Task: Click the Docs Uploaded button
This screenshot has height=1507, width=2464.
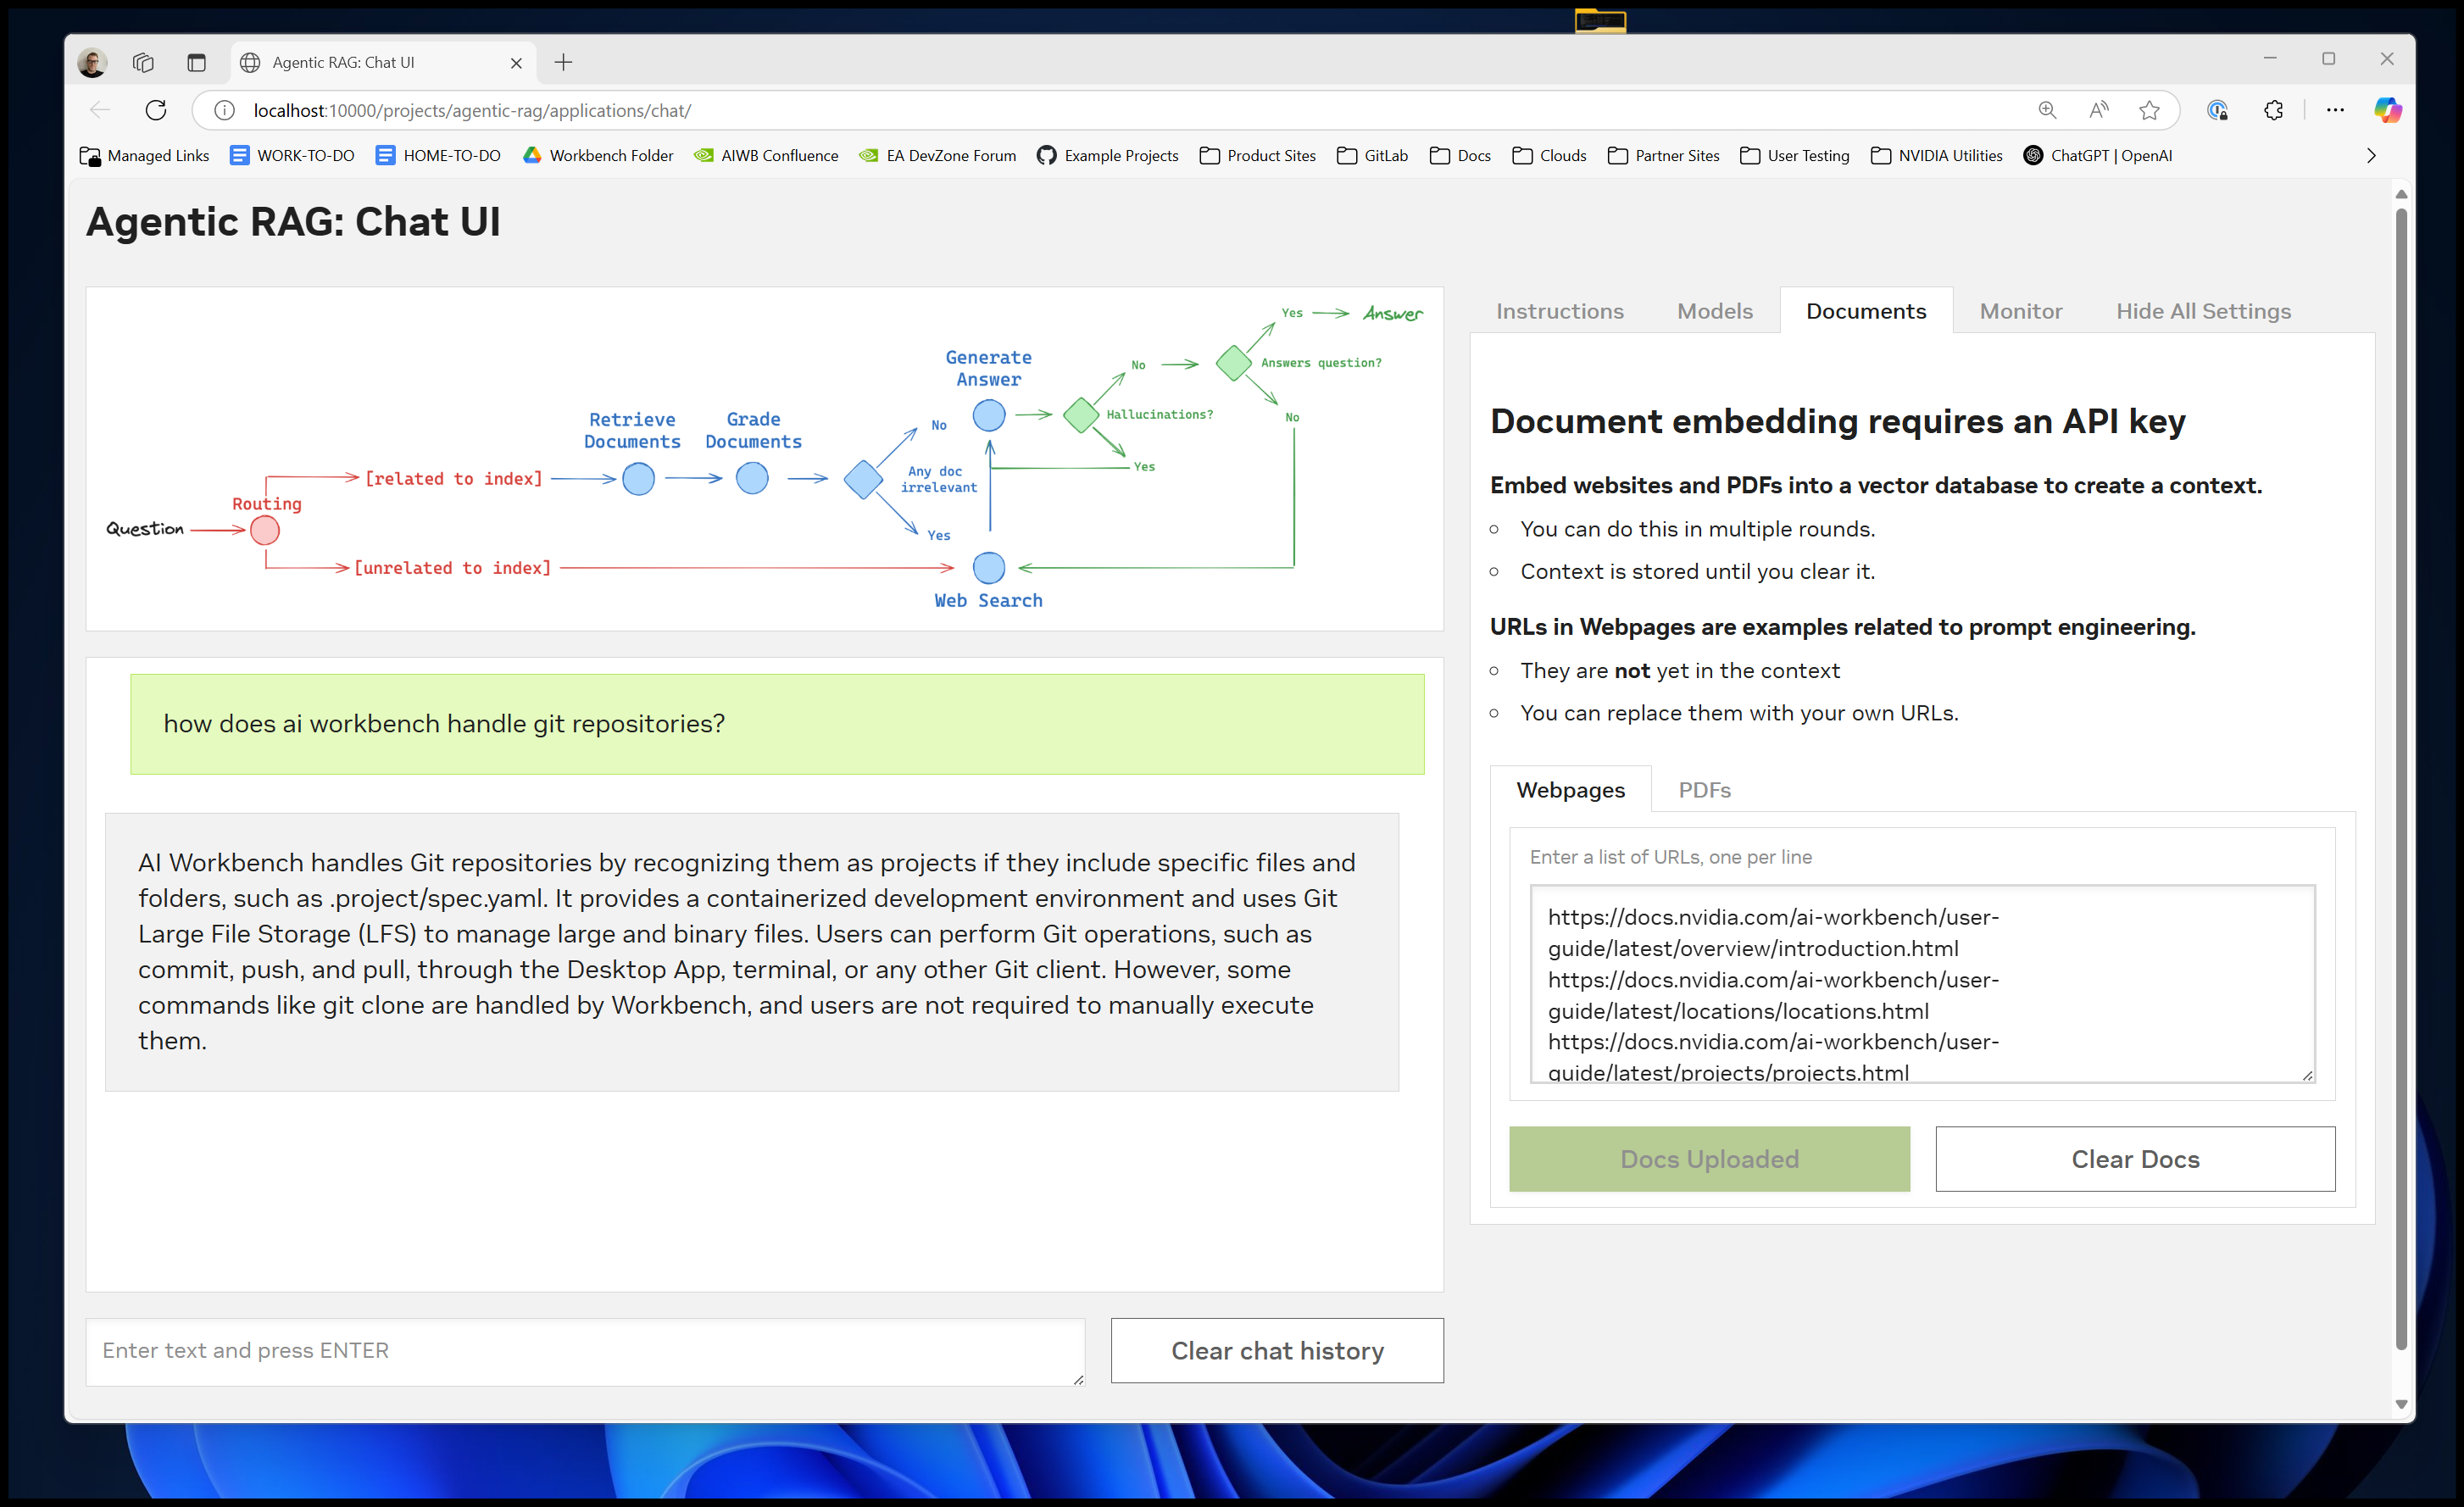Action: click(x=1709, y=1159)
